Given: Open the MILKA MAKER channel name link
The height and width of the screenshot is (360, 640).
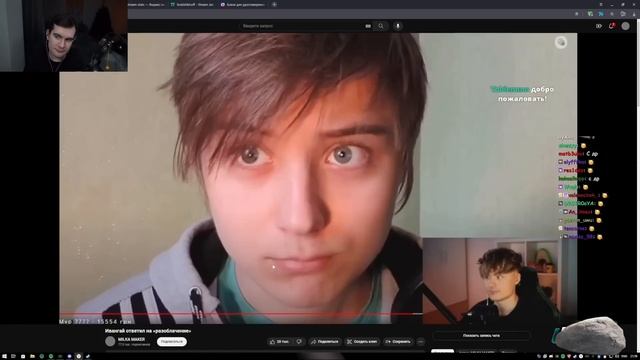Looking at the screenshot, I should [x=131, y=339].
